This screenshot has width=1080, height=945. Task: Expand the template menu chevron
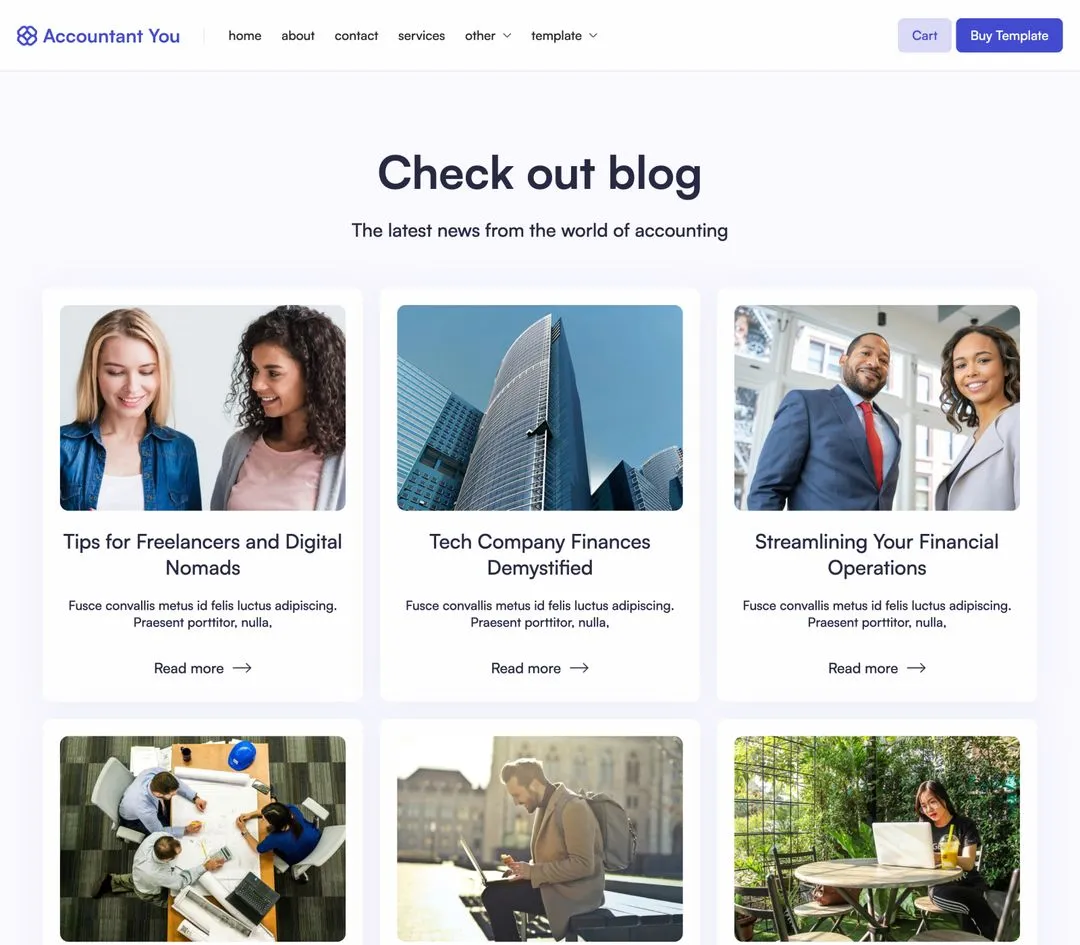click(x=593, y=36)
